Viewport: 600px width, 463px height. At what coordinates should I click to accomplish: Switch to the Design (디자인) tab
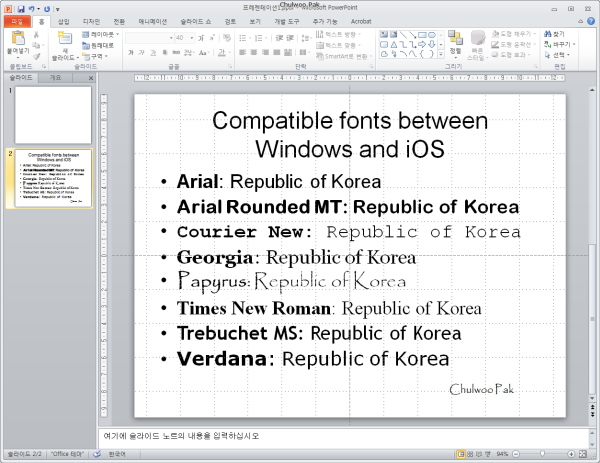point(91,22)
